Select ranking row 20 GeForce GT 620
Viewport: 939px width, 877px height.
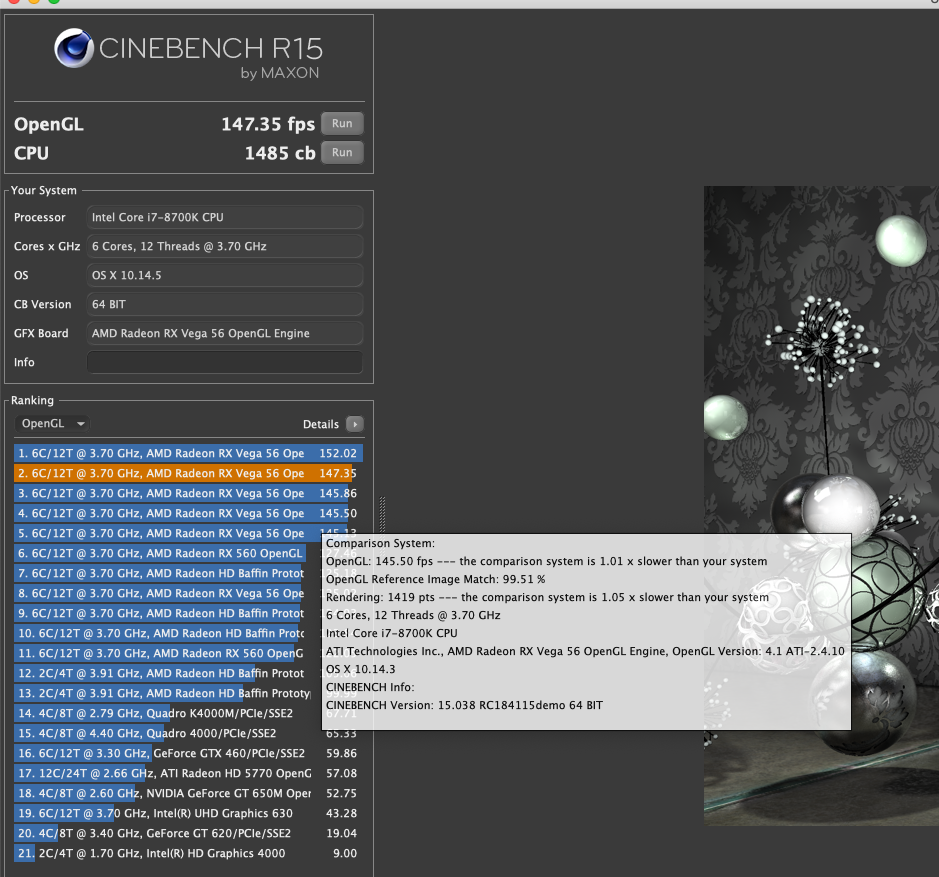pos(188,833)
